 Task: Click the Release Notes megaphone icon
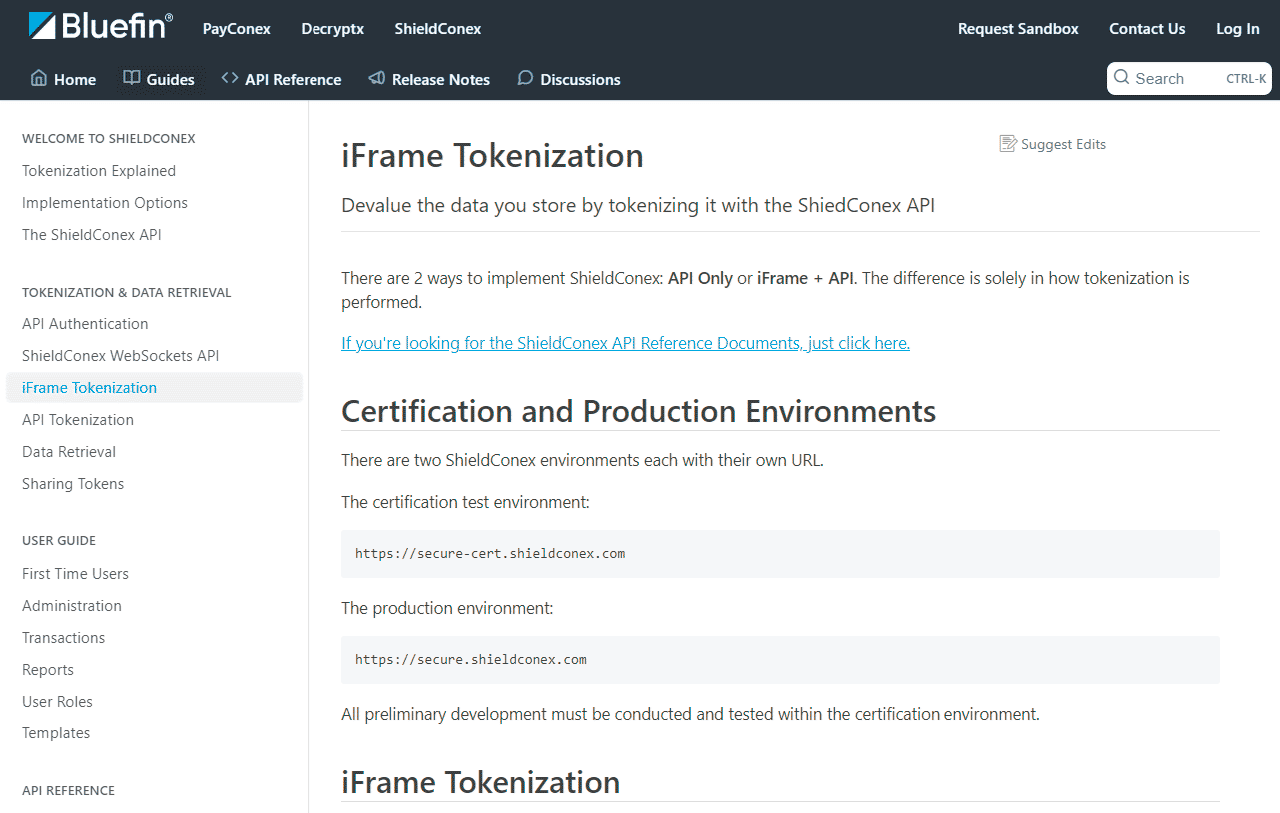[377, 78]
